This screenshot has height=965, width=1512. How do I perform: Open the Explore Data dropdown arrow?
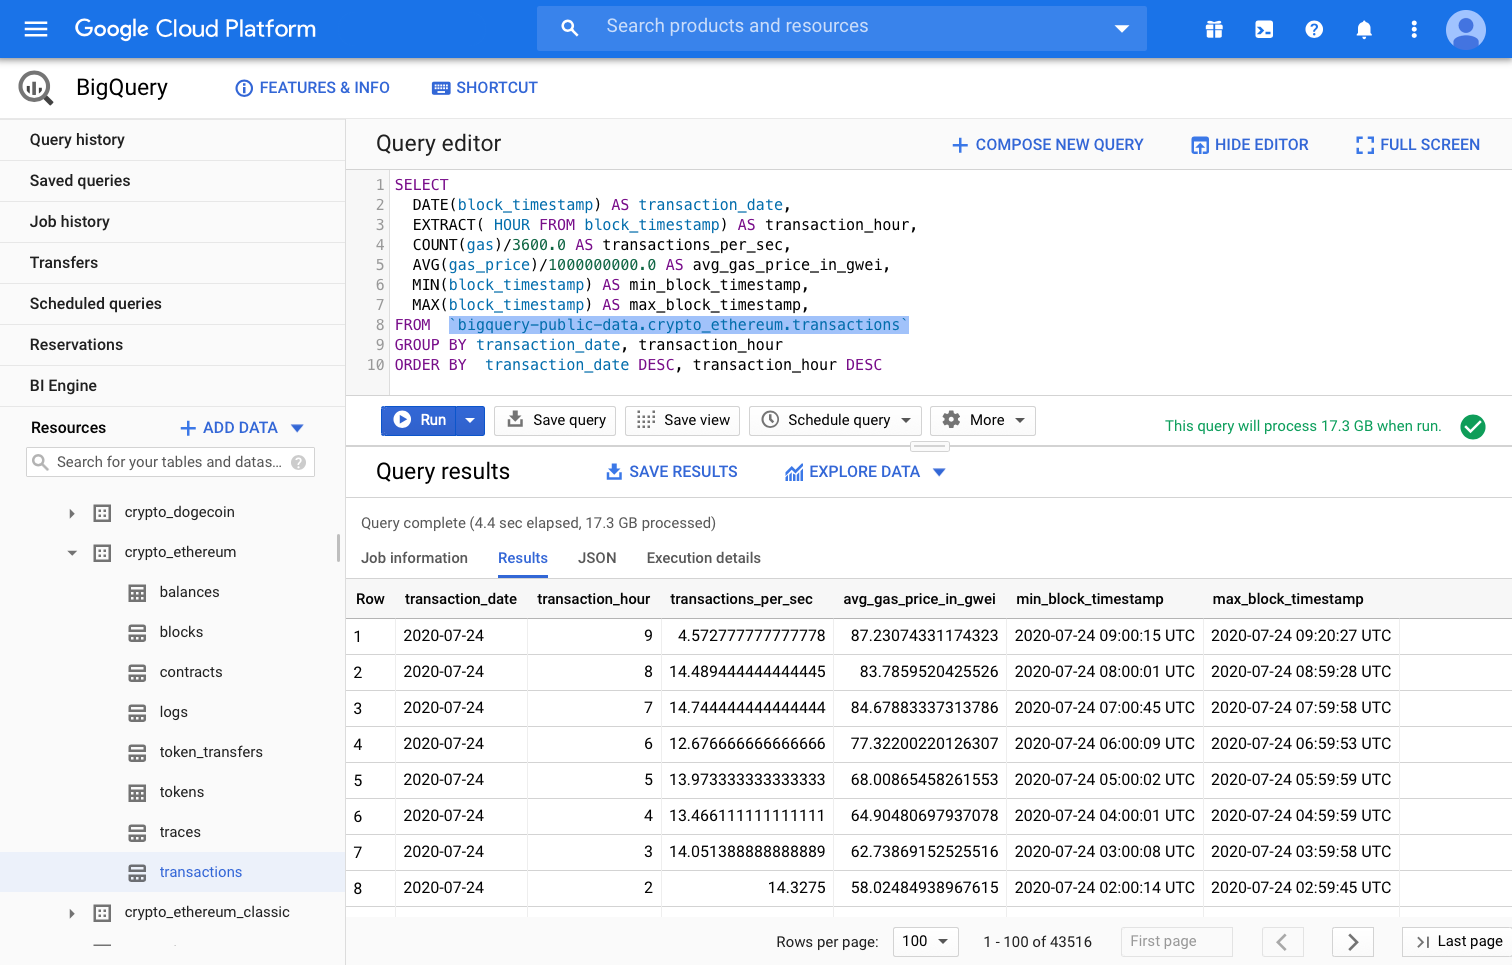[x=939, y=472]
